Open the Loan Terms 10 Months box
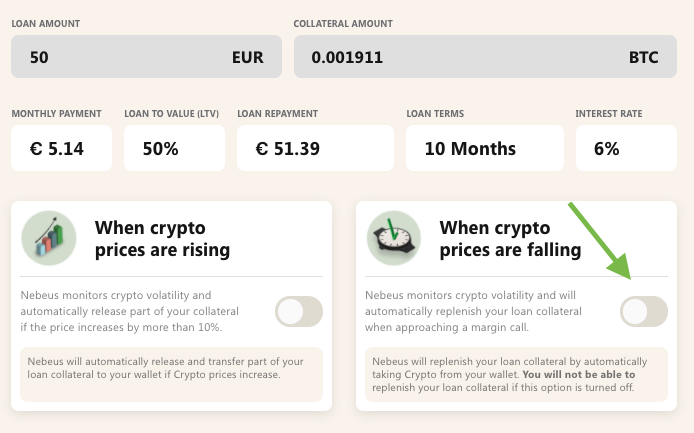 (485, 148)
